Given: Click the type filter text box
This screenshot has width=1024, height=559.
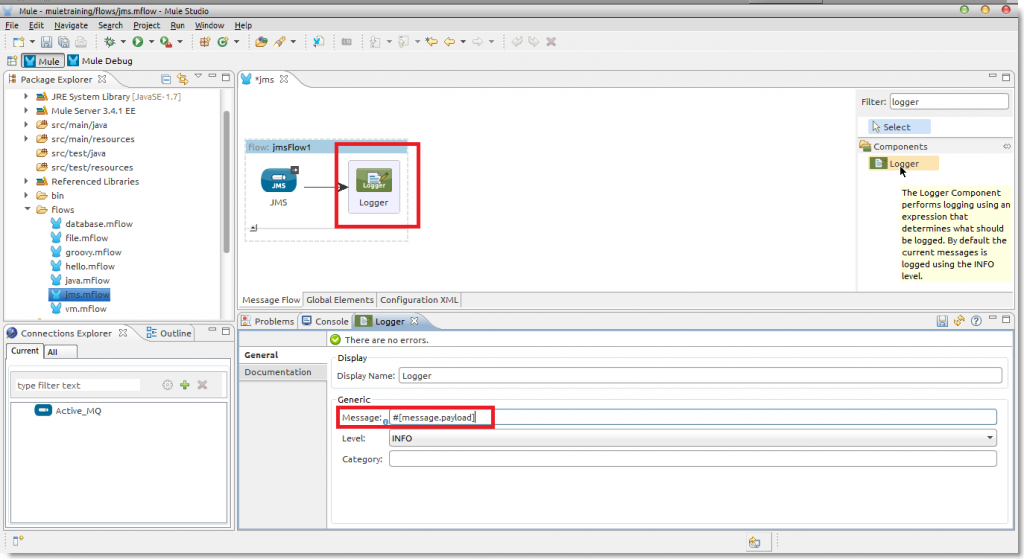Looking at the screenshot, I should tap(78, 385).
